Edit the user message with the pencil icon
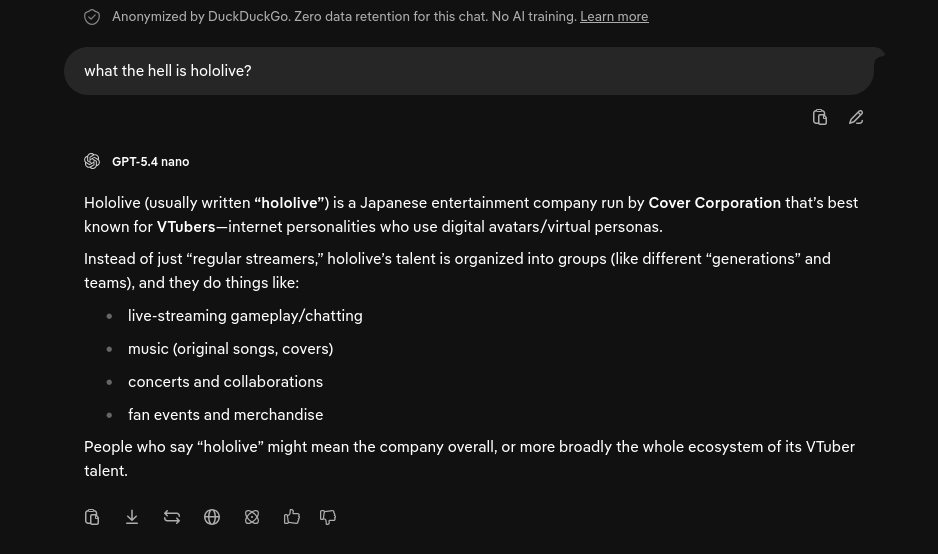The width and height of the screenshot is (938, 554). [x=856, y=117]
